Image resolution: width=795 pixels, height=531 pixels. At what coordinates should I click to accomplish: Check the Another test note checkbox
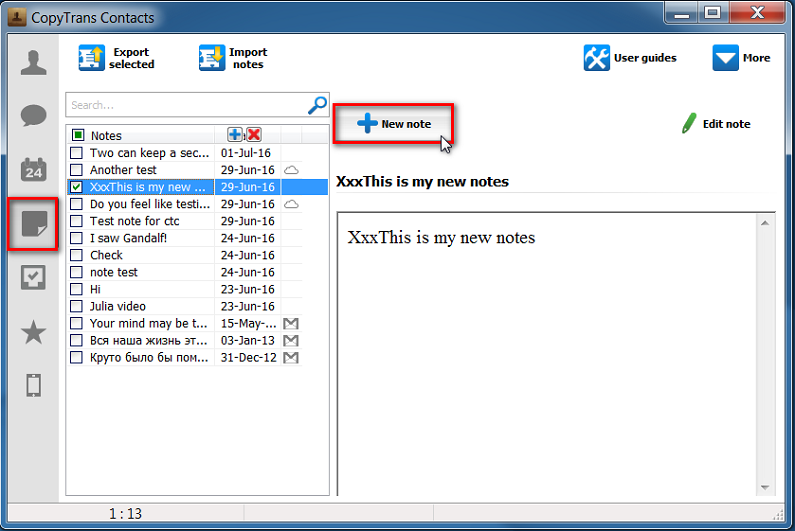pyautogui.click(x=76, y=170)
